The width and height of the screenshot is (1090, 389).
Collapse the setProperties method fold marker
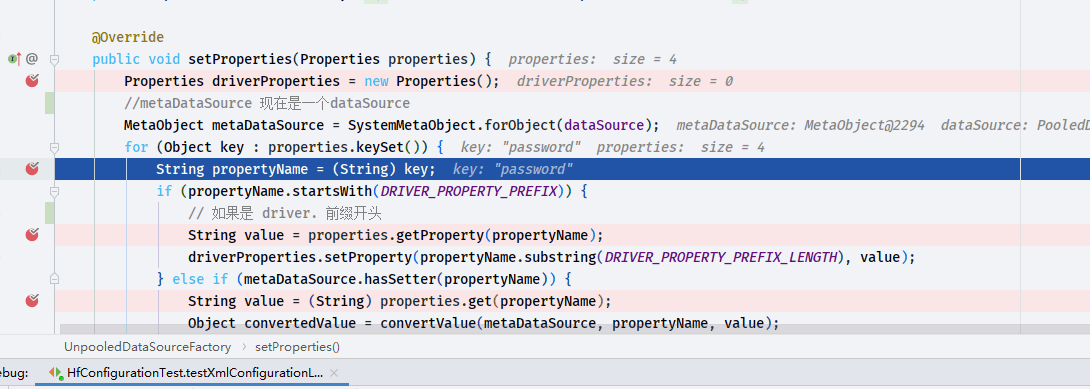coord(55,59)
